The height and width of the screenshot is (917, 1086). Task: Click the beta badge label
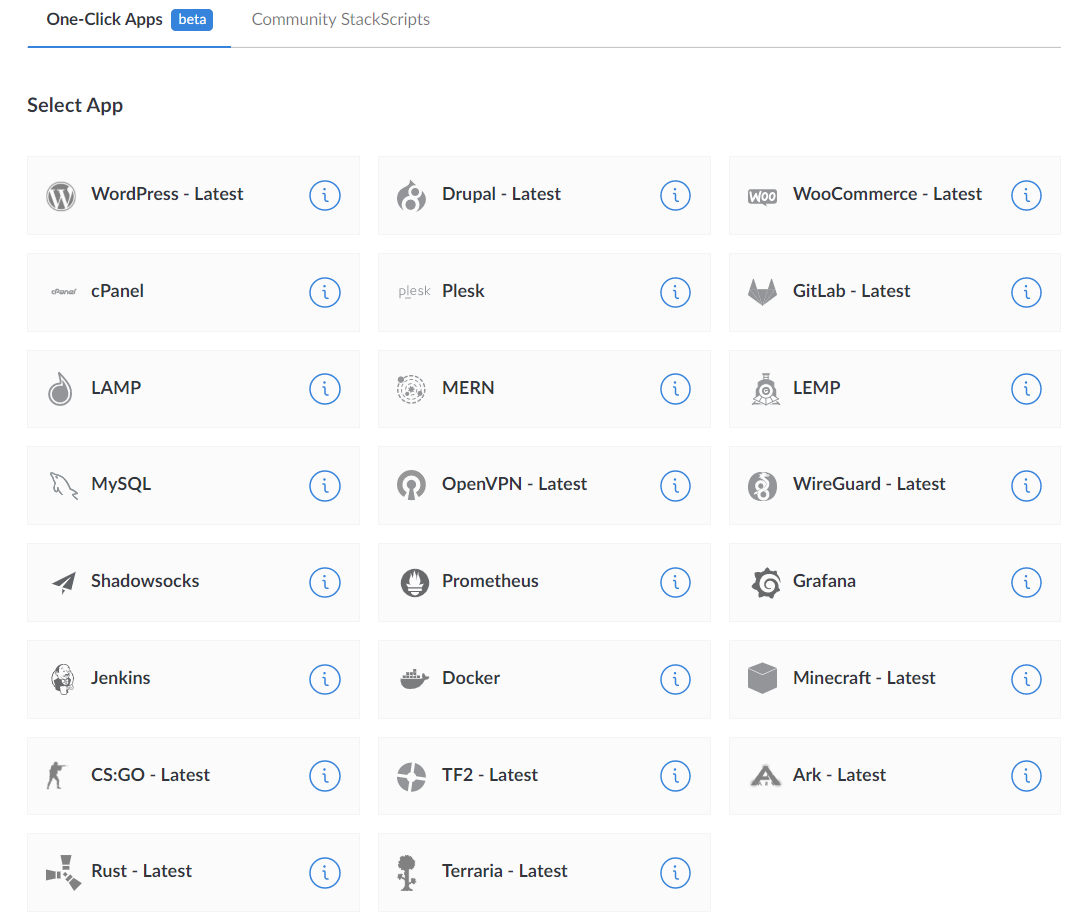192,20
